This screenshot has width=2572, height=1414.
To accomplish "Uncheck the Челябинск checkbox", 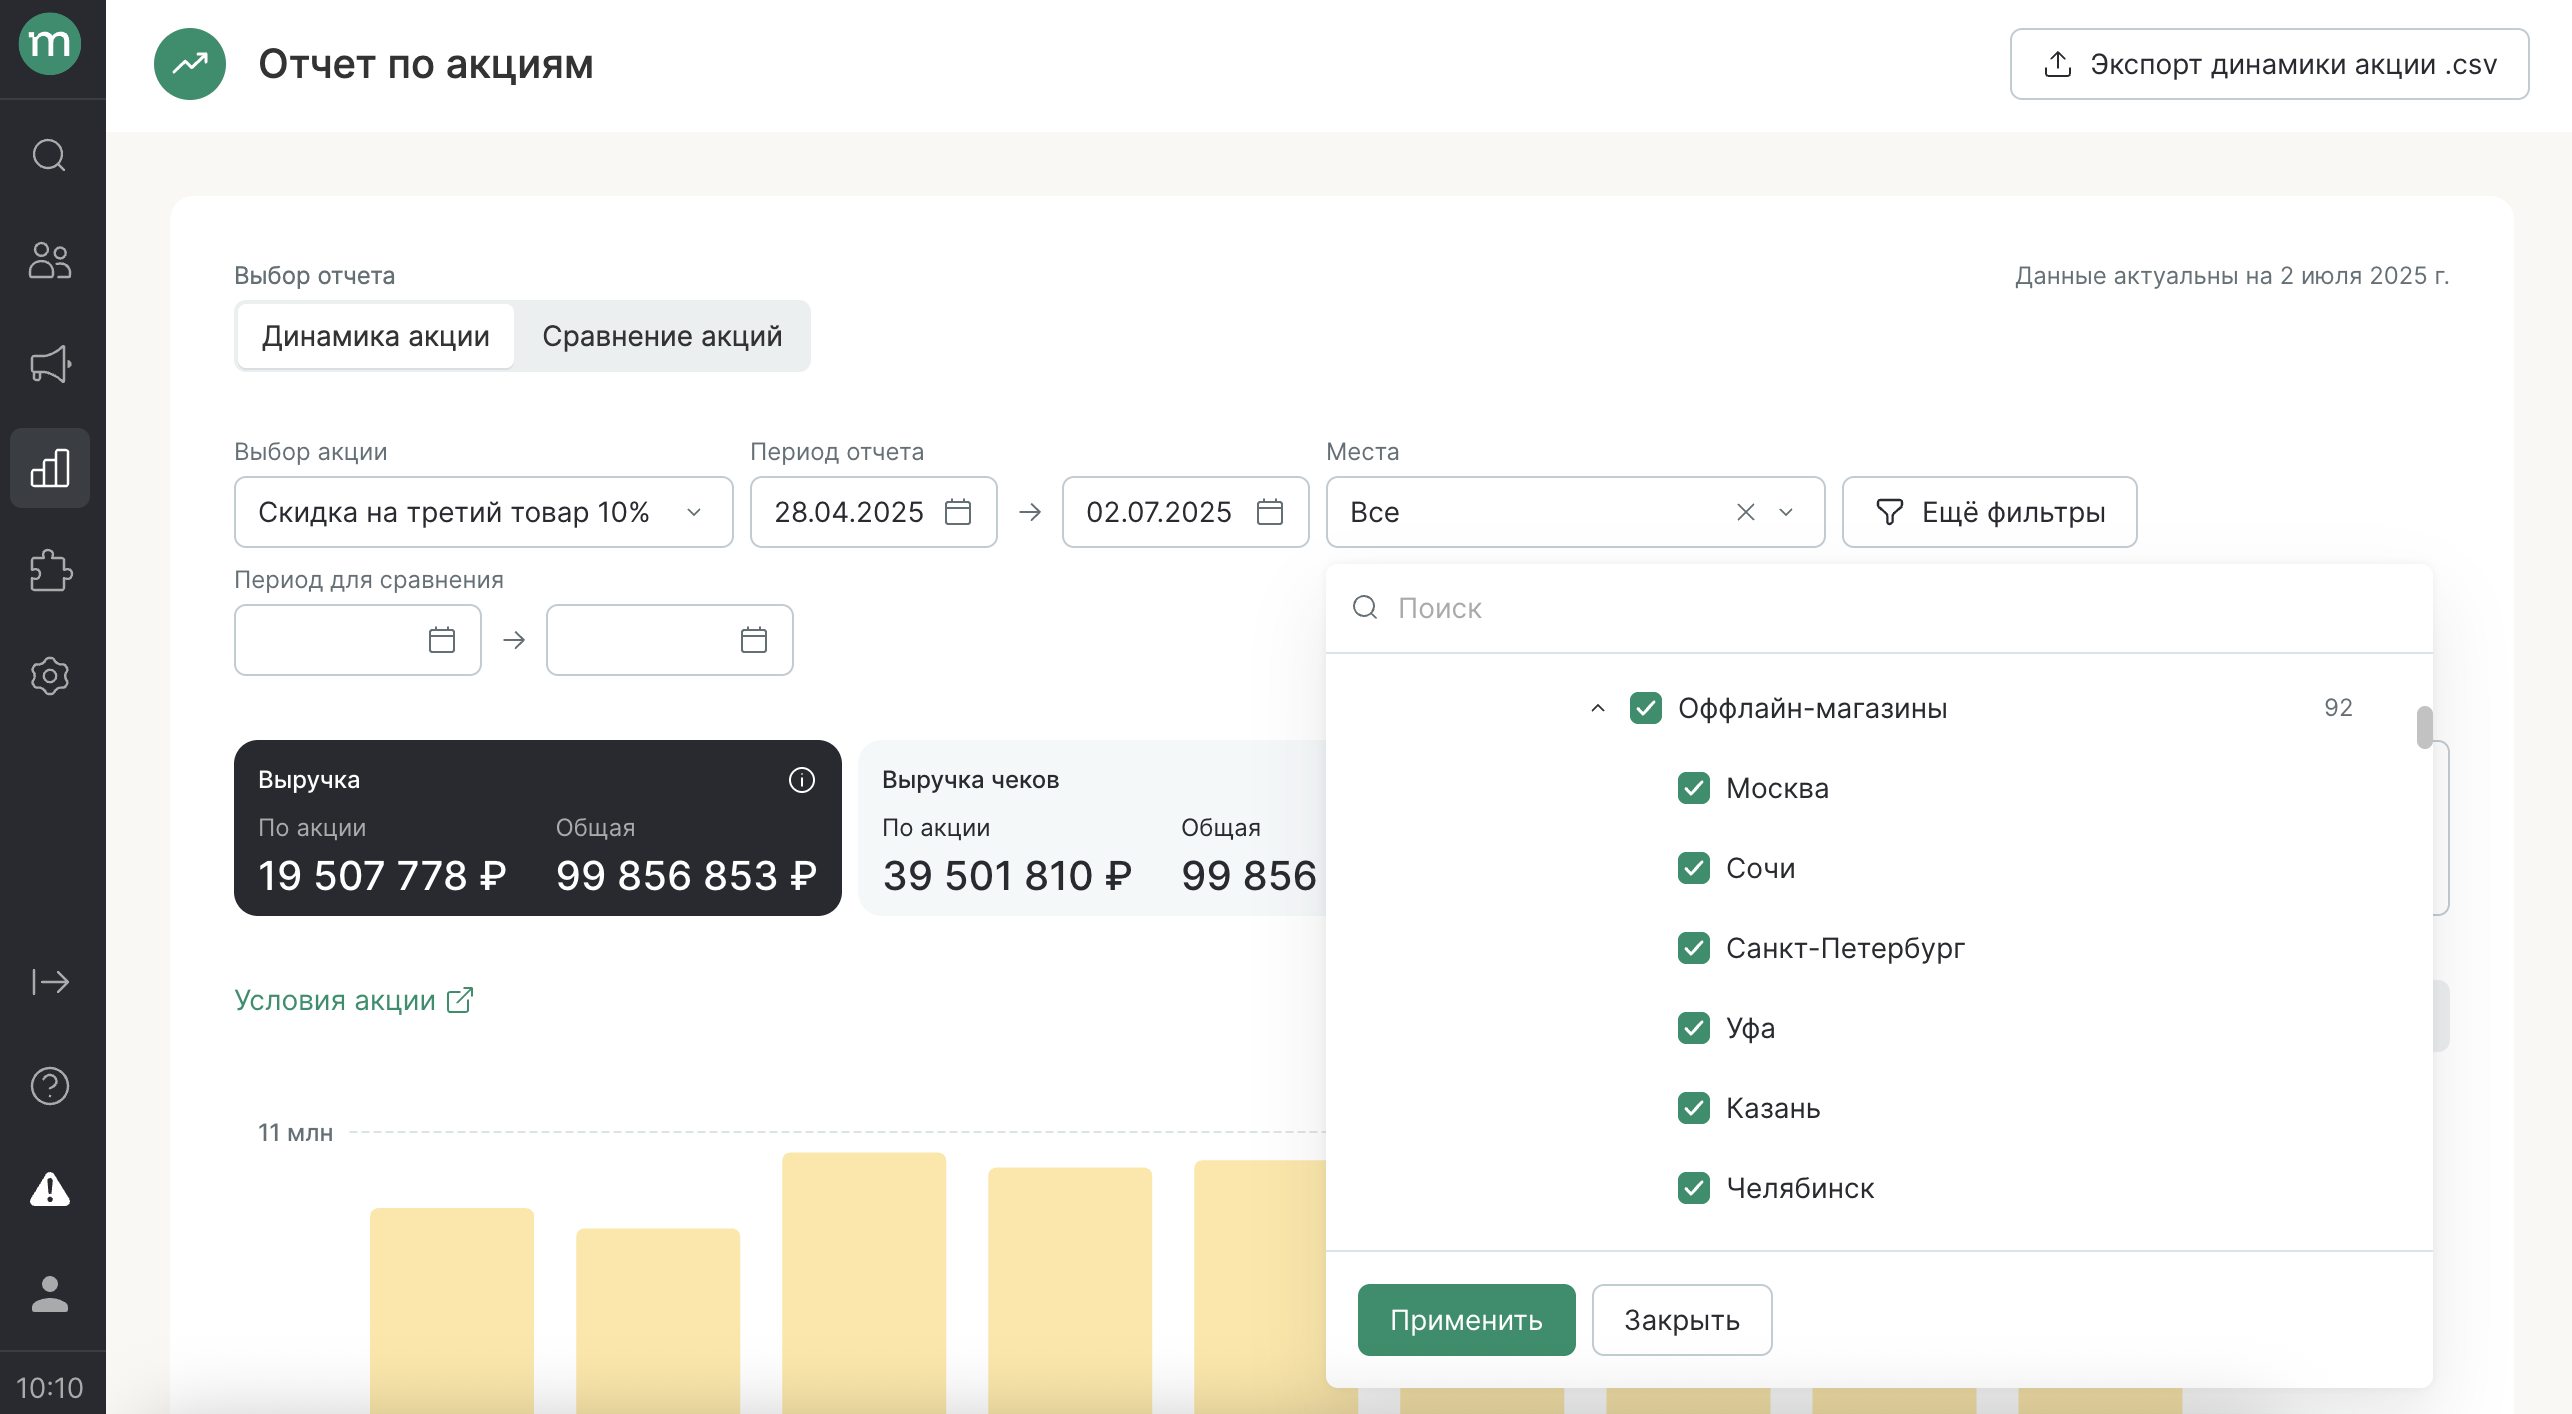I will (1694, 1188).
